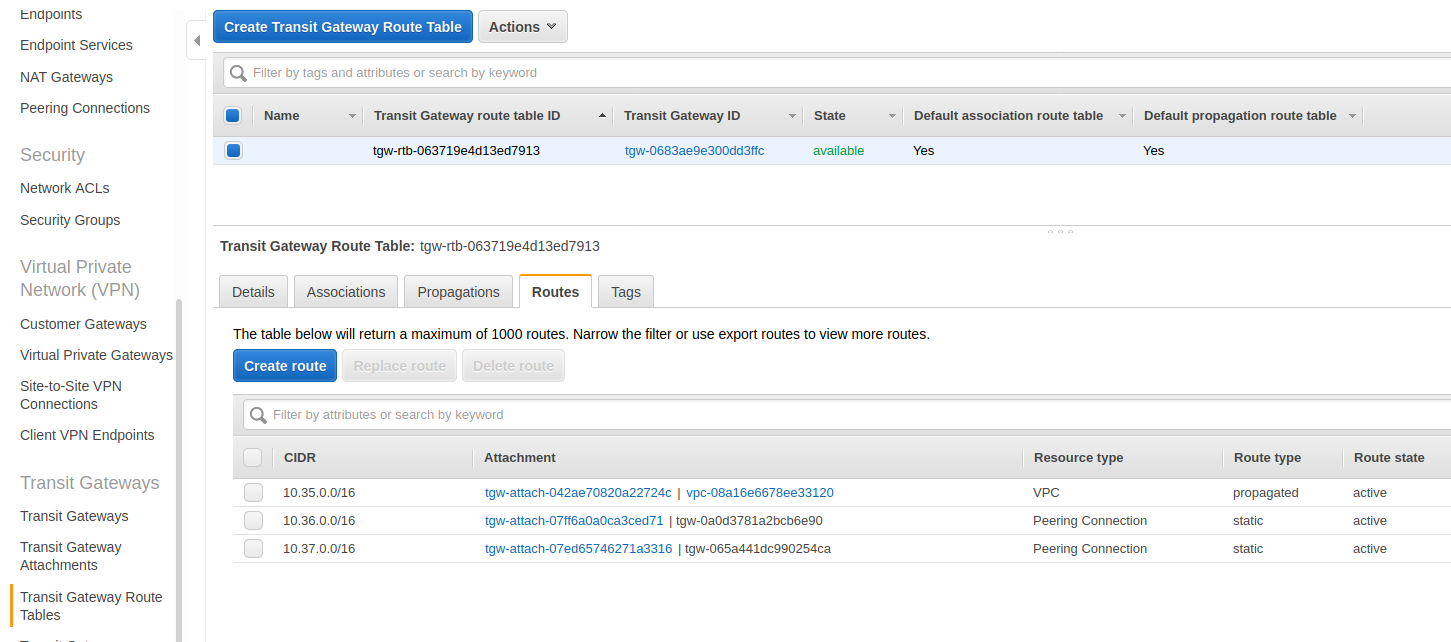Collapse the left navigation sidebar arrow

tap(196, 40)
